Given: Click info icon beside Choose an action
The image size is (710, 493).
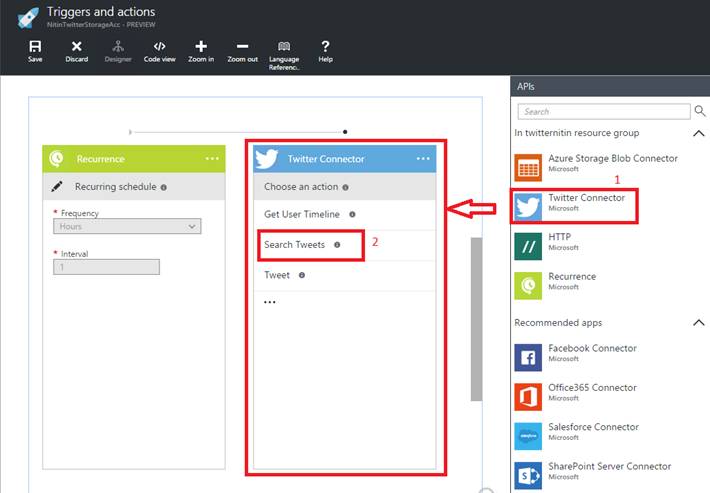Looking at the screenshot, I should tap(345, 187).
